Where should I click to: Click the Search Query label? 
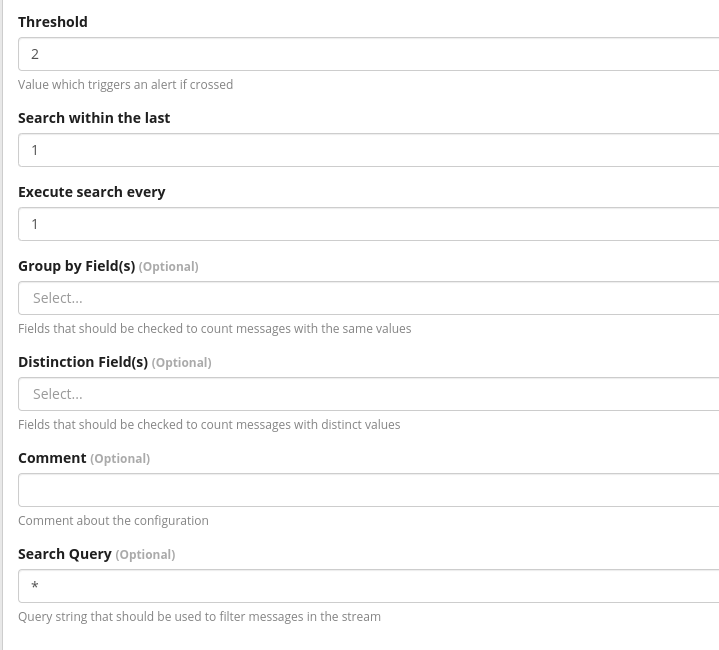coord(65,554)
